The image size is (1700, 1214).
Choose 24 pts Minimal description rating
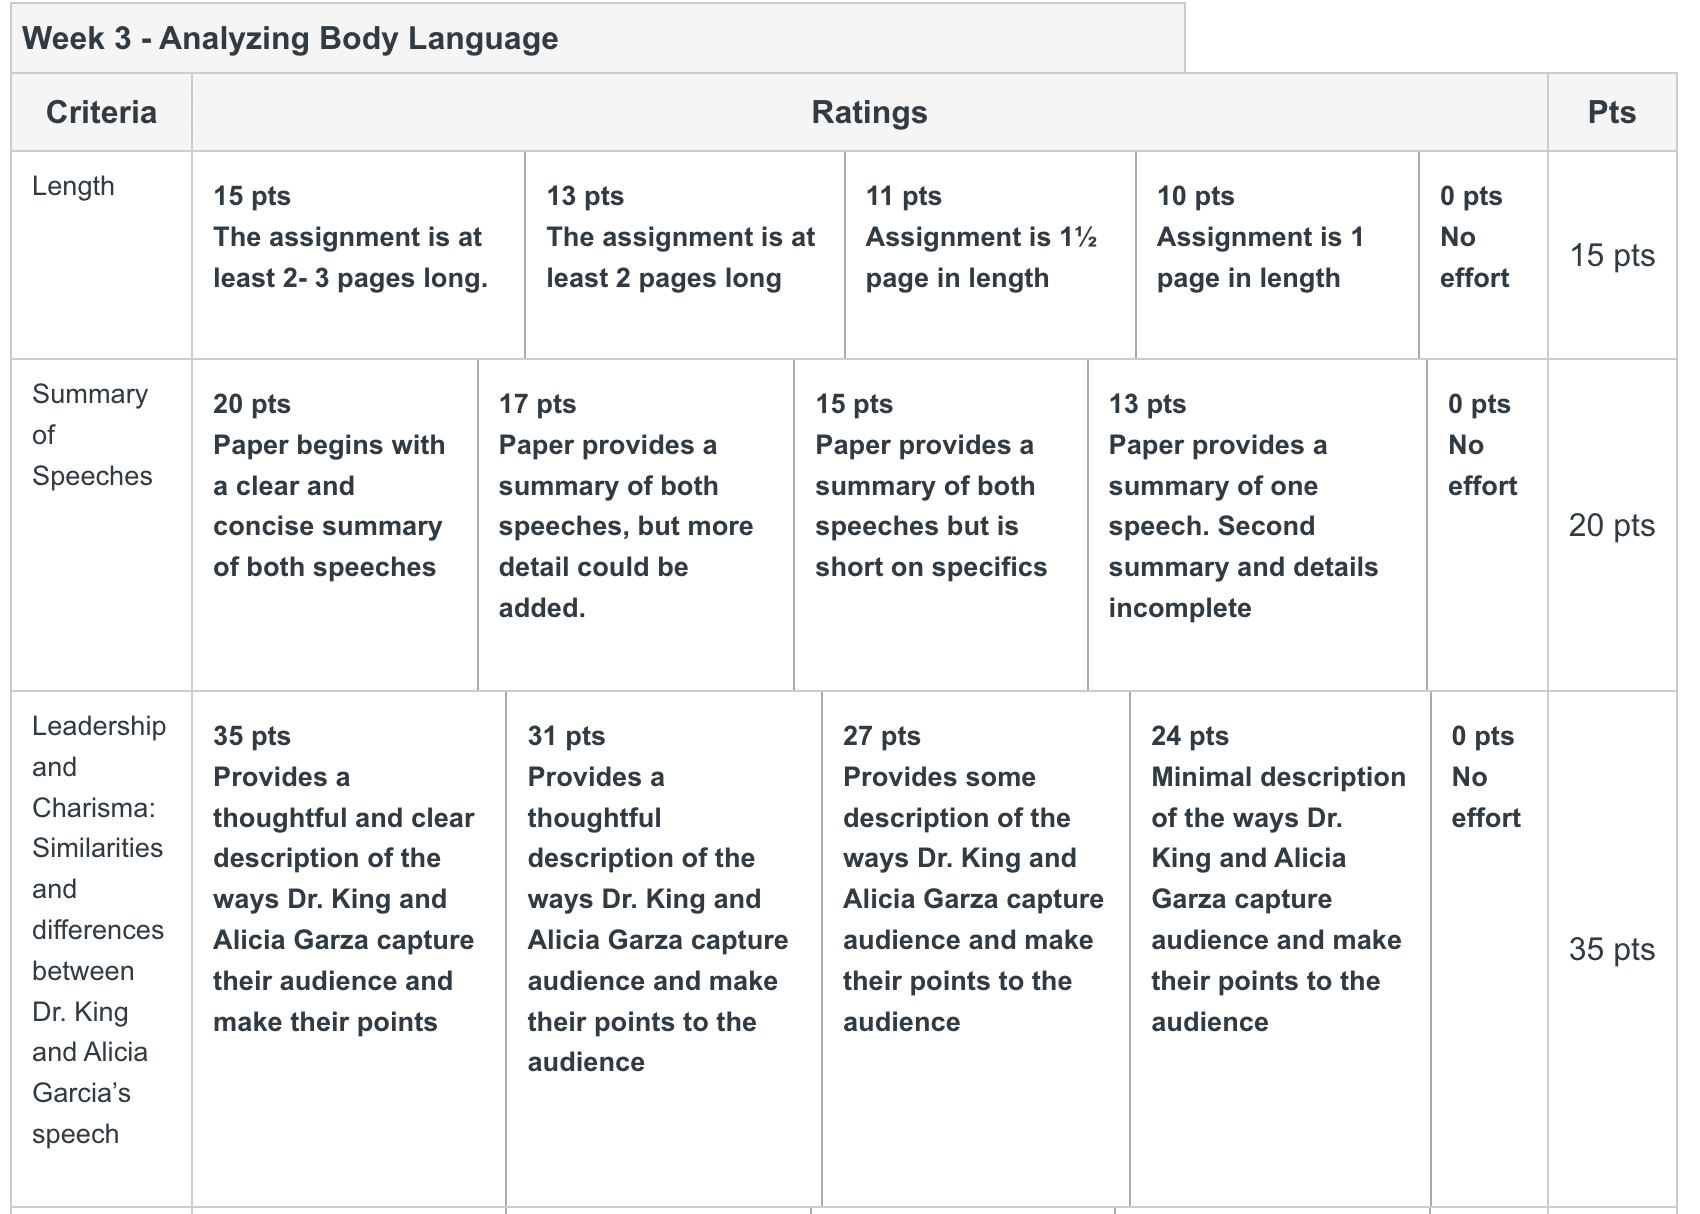pos(1281,949)
